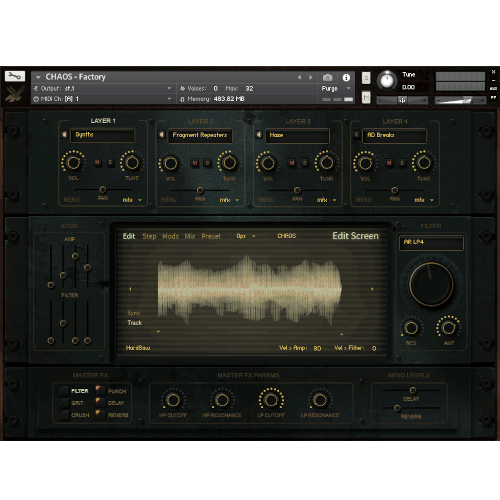The width and height of the screenshot is (500, 500).
Task: Switch to the Step tab
Action: 149,236
